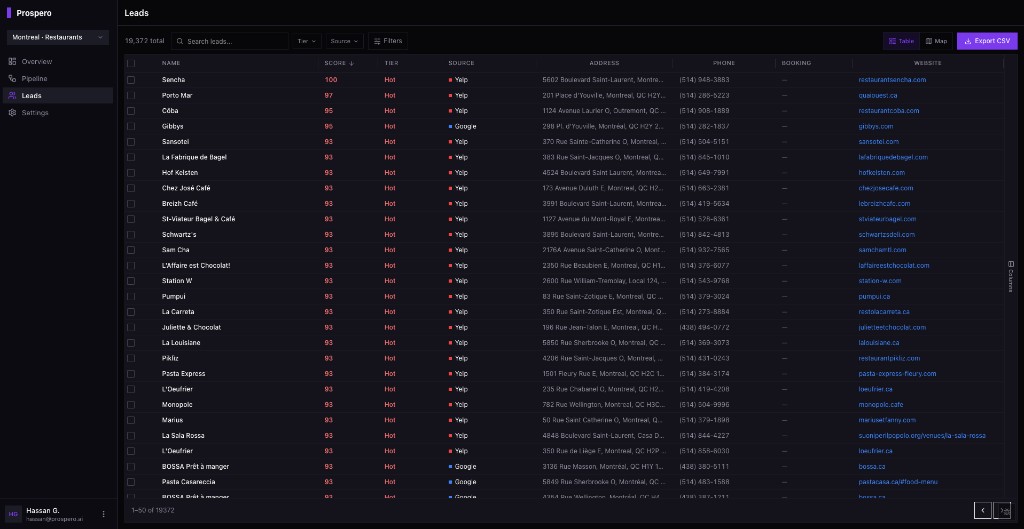Click the Hot tier label for Marius
The width and height of the screenshot is (1024, 529).
[x=390, y=420]
